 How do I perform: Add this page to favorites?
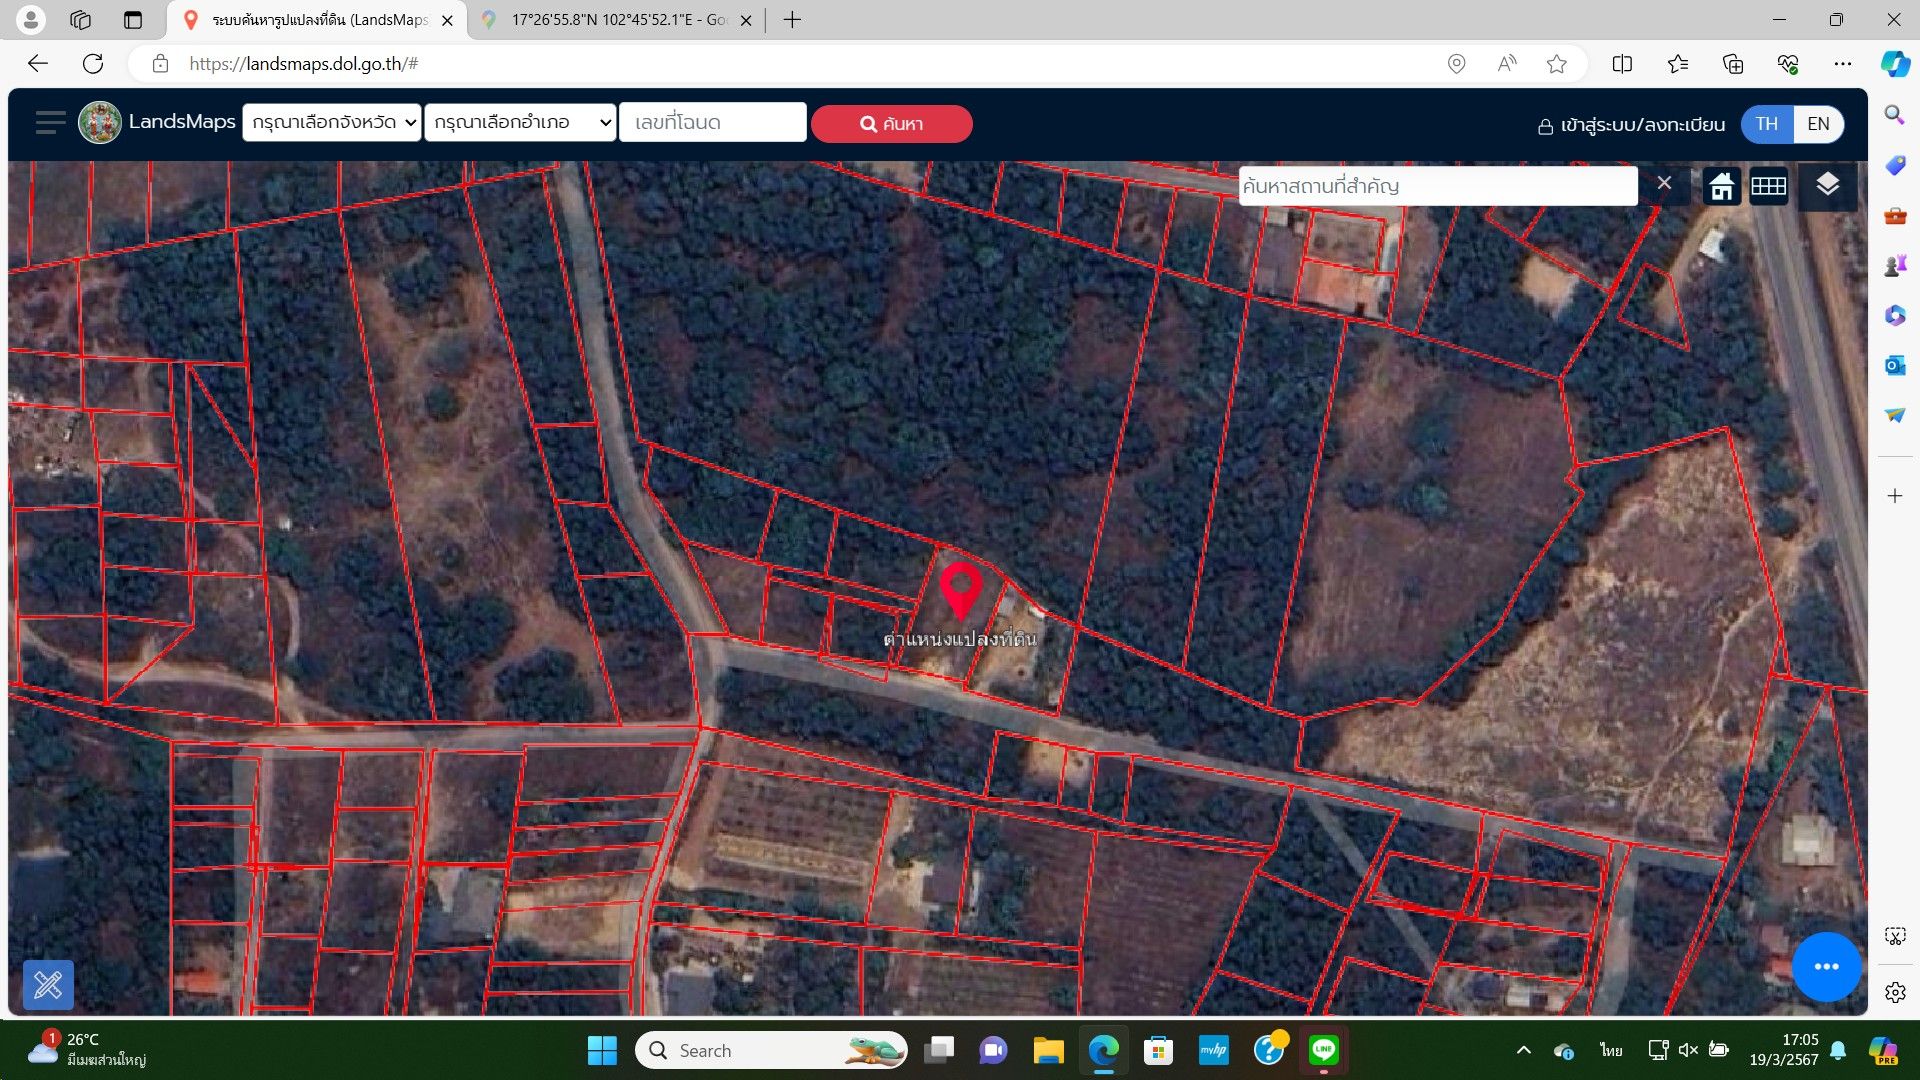pyautogui.click(x=1556, y=64)
